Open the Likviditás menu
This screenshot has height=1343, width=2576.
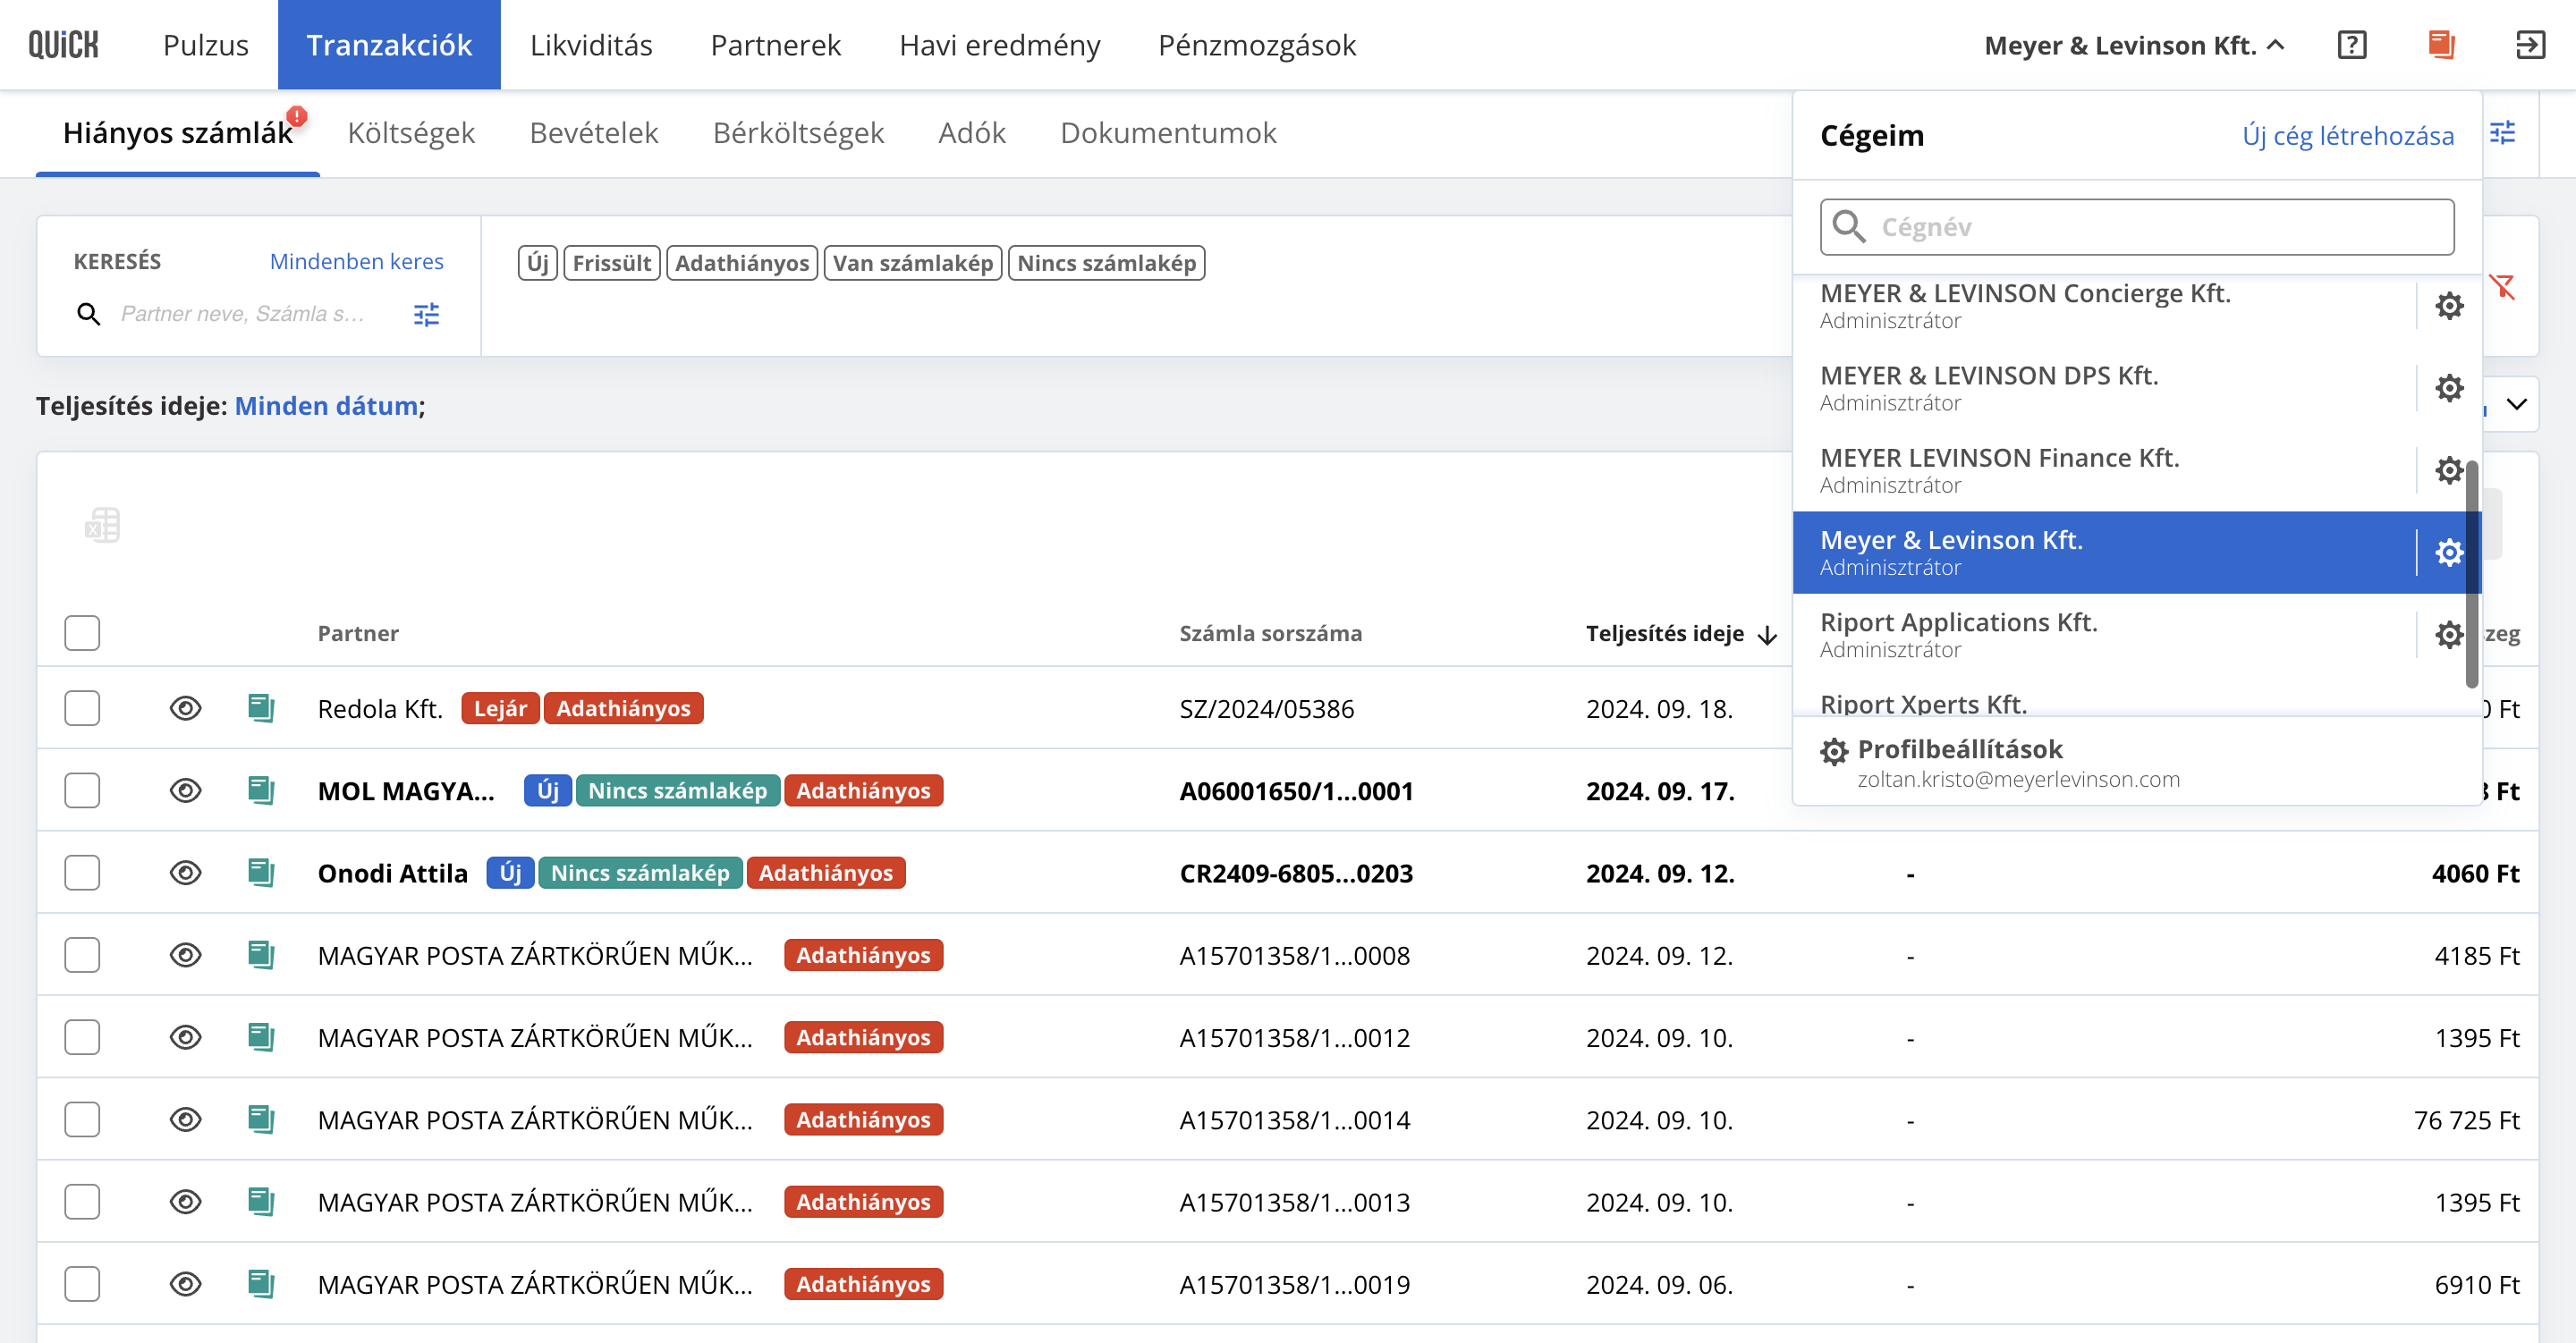(x=591, y=45)
